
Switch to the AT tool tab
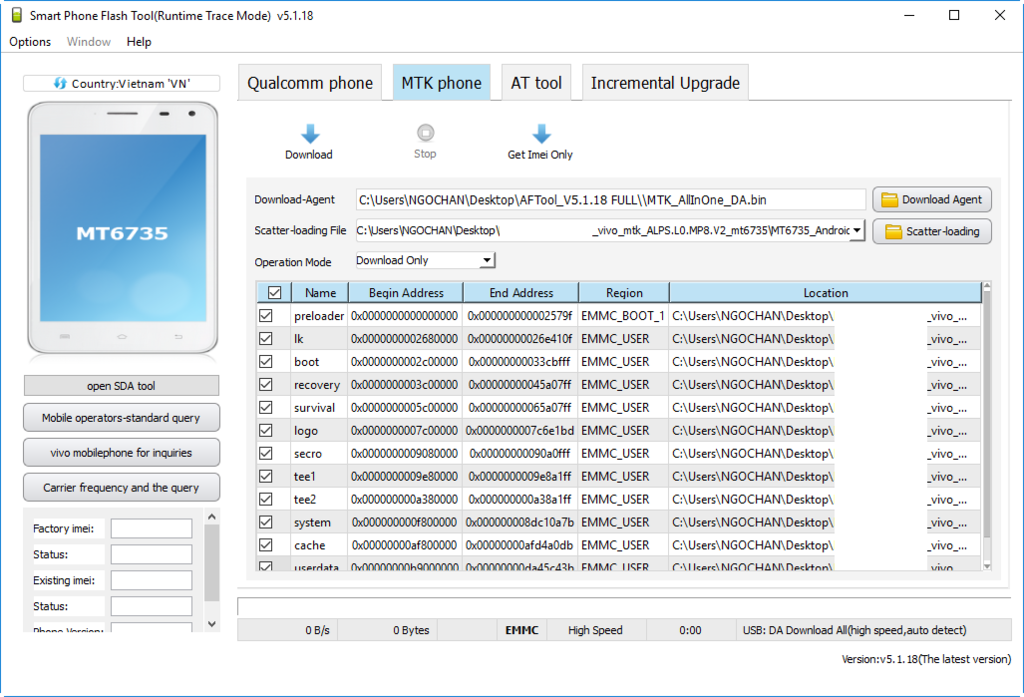536,83
